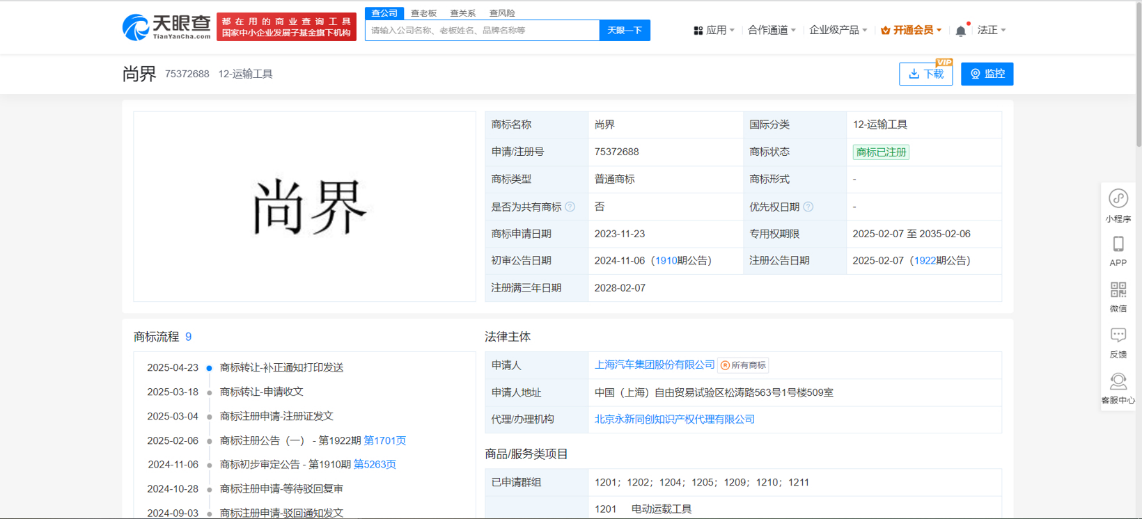This screenshot has height=519, width=1142.
Task: Click the 下载 download button
Action: (x=926, y=74)
